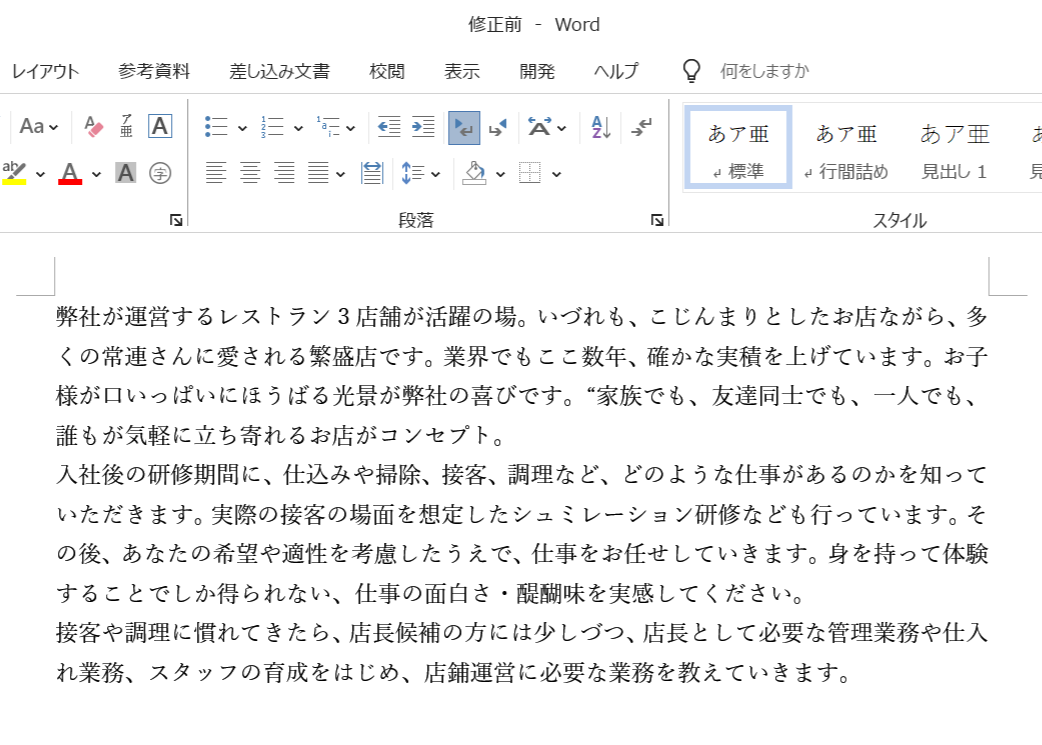Toggle show paragraph marks
The image size is (1042, 745).
(x=641, y=127)
